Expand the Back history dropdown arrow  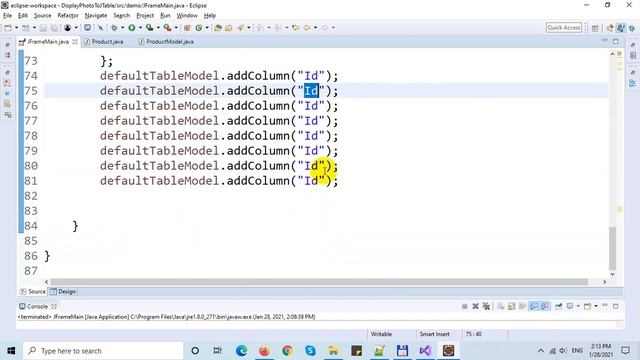pos(316,28)
